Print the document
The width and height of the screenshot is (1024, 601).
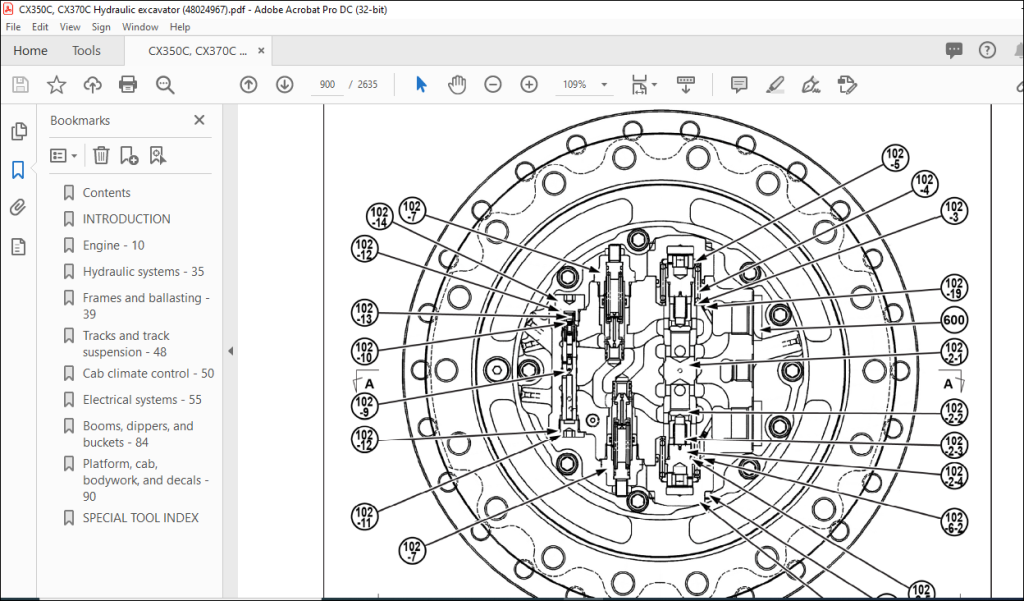128,84
